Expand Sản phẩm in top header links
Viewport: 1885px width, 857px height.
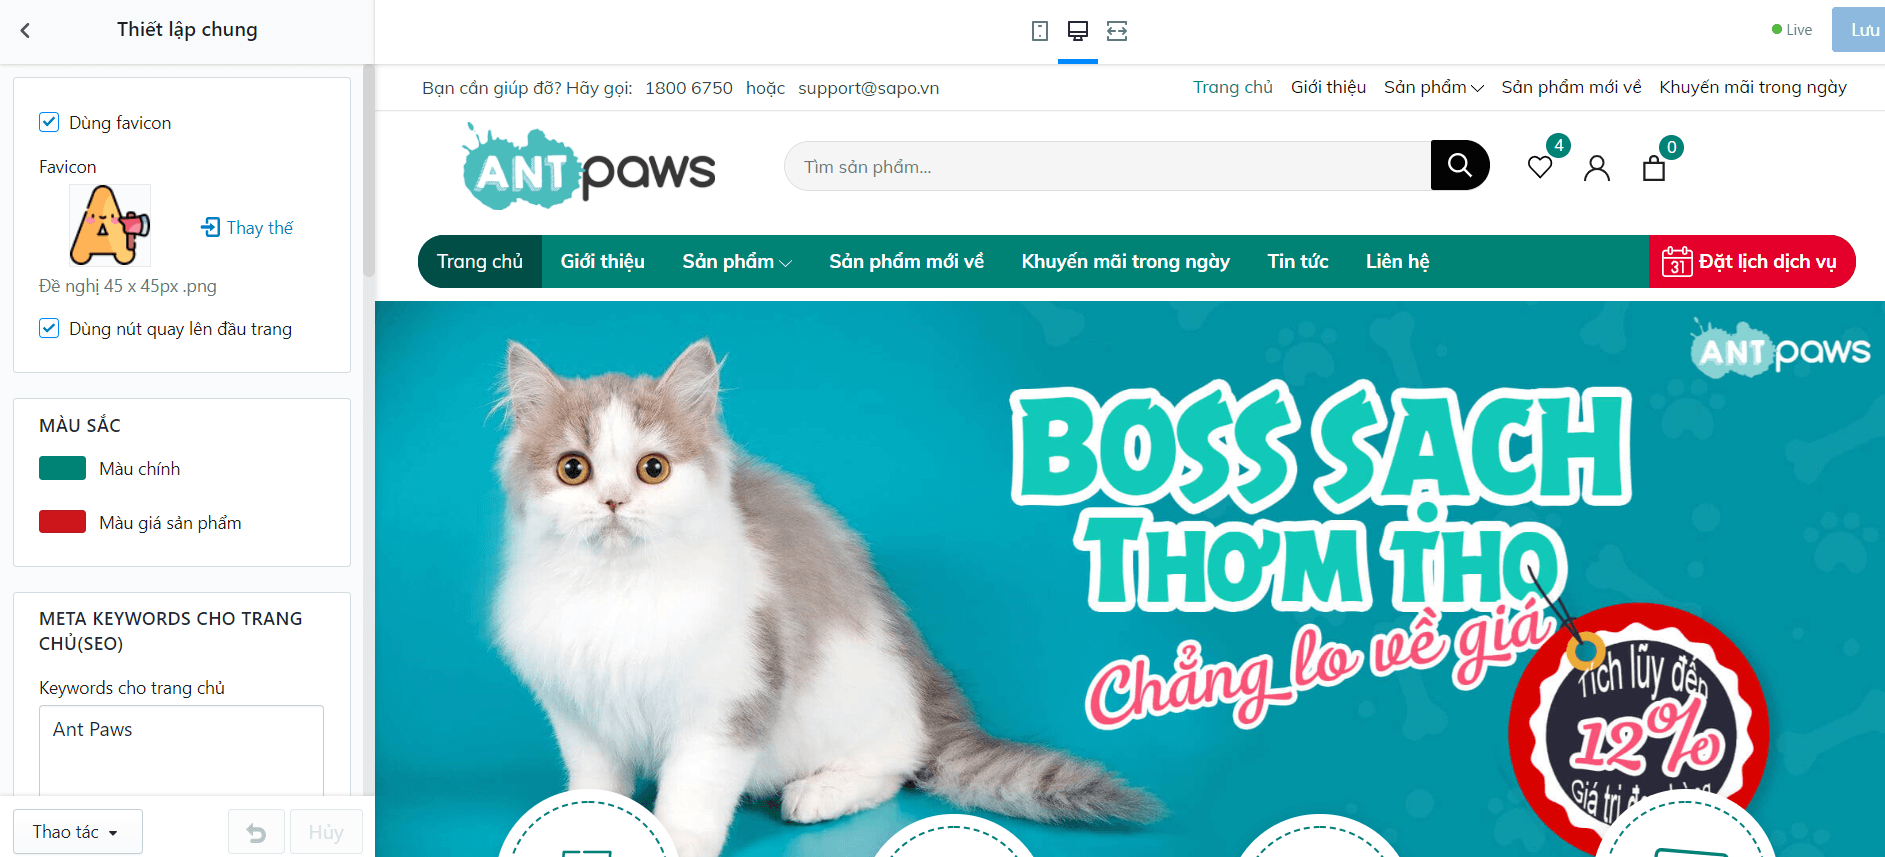[1433, 87]
